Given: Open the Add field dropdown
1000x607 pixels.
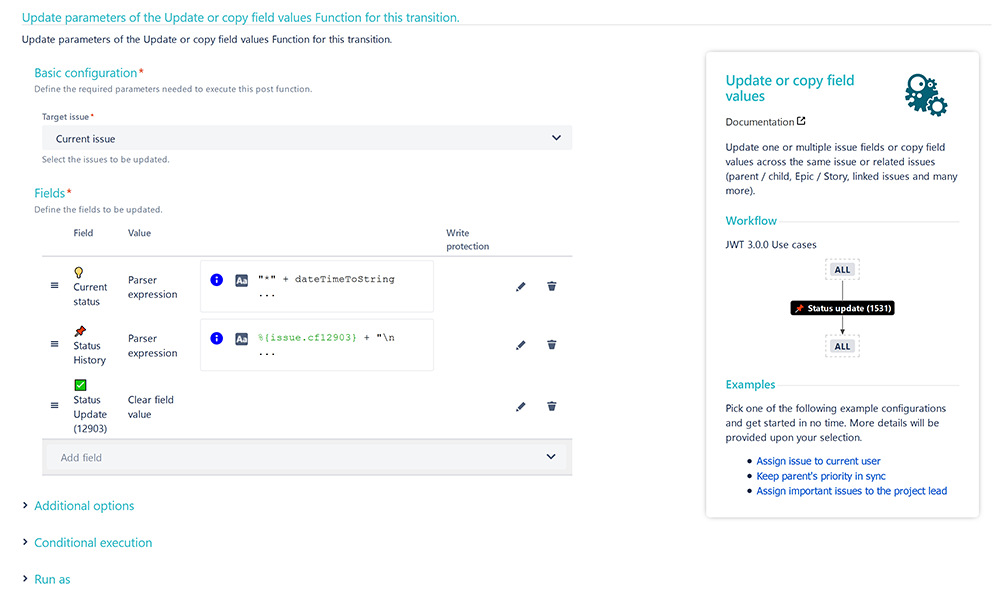Looking at the screenshot, I should pyautogui.click(x=307, y=457).
